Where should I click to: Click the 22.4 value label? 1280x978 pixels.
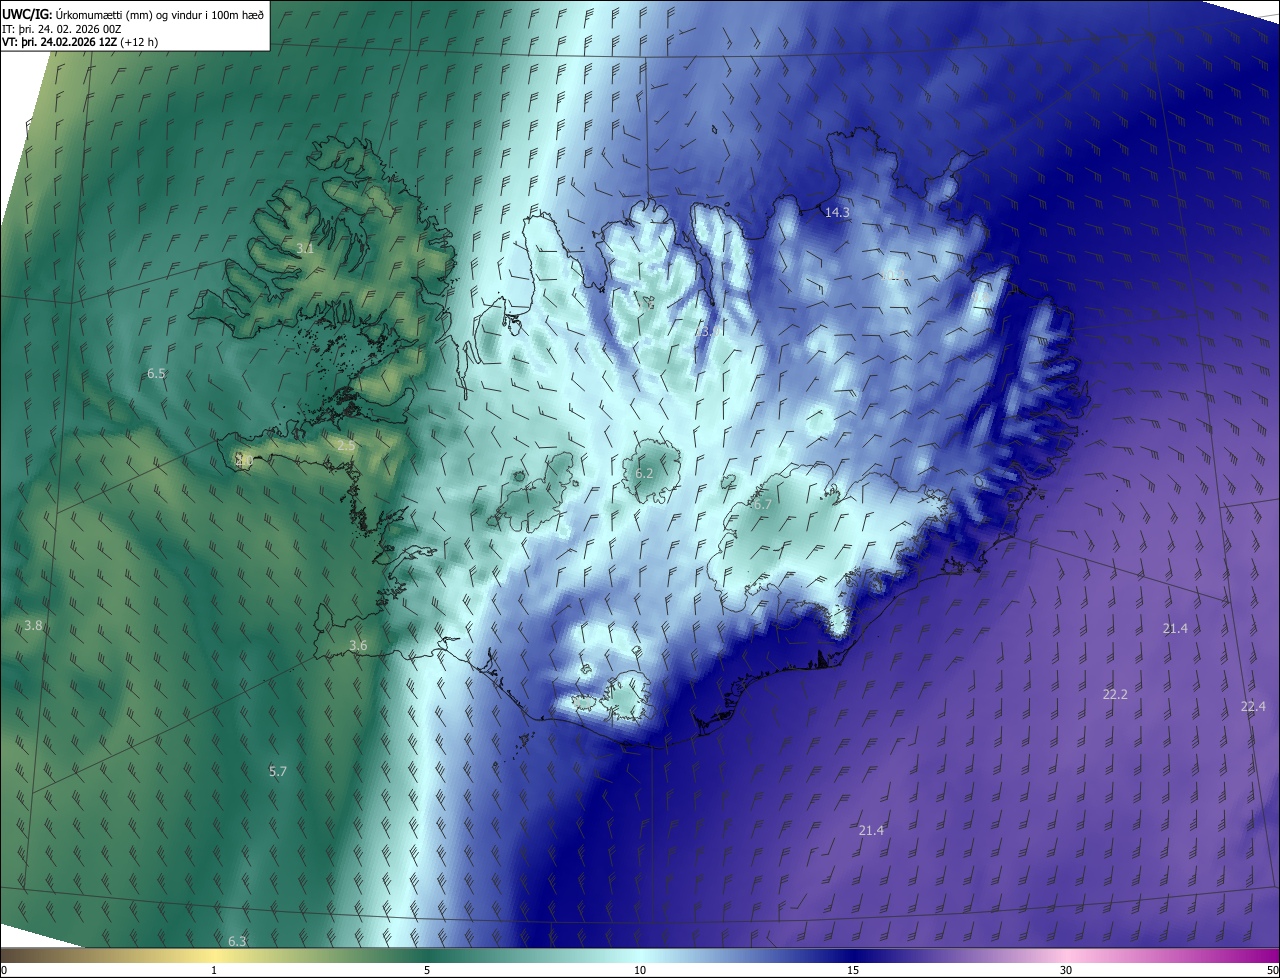1253,707
